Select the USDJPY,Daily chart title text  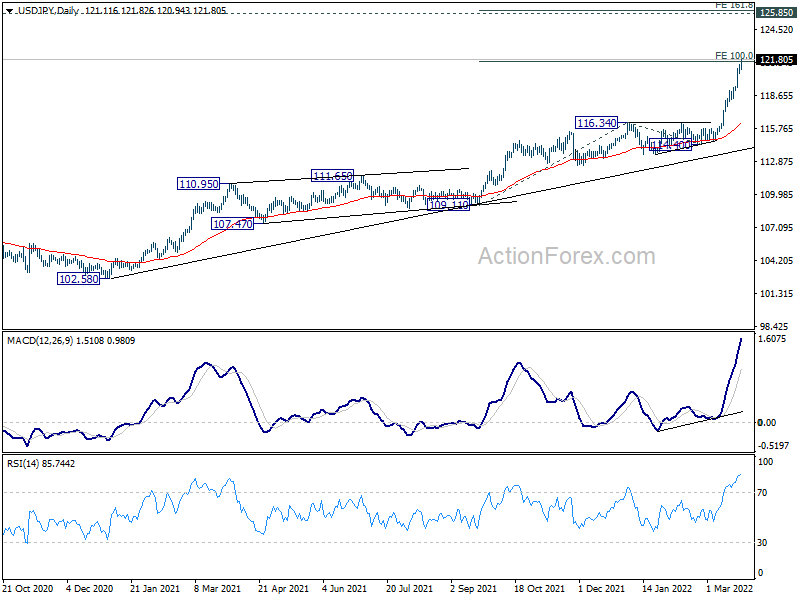point(48,11)
